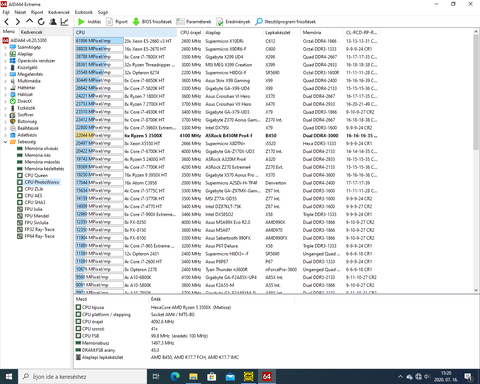Open the Eszközök menu in menu bar

tap(83, 12)
